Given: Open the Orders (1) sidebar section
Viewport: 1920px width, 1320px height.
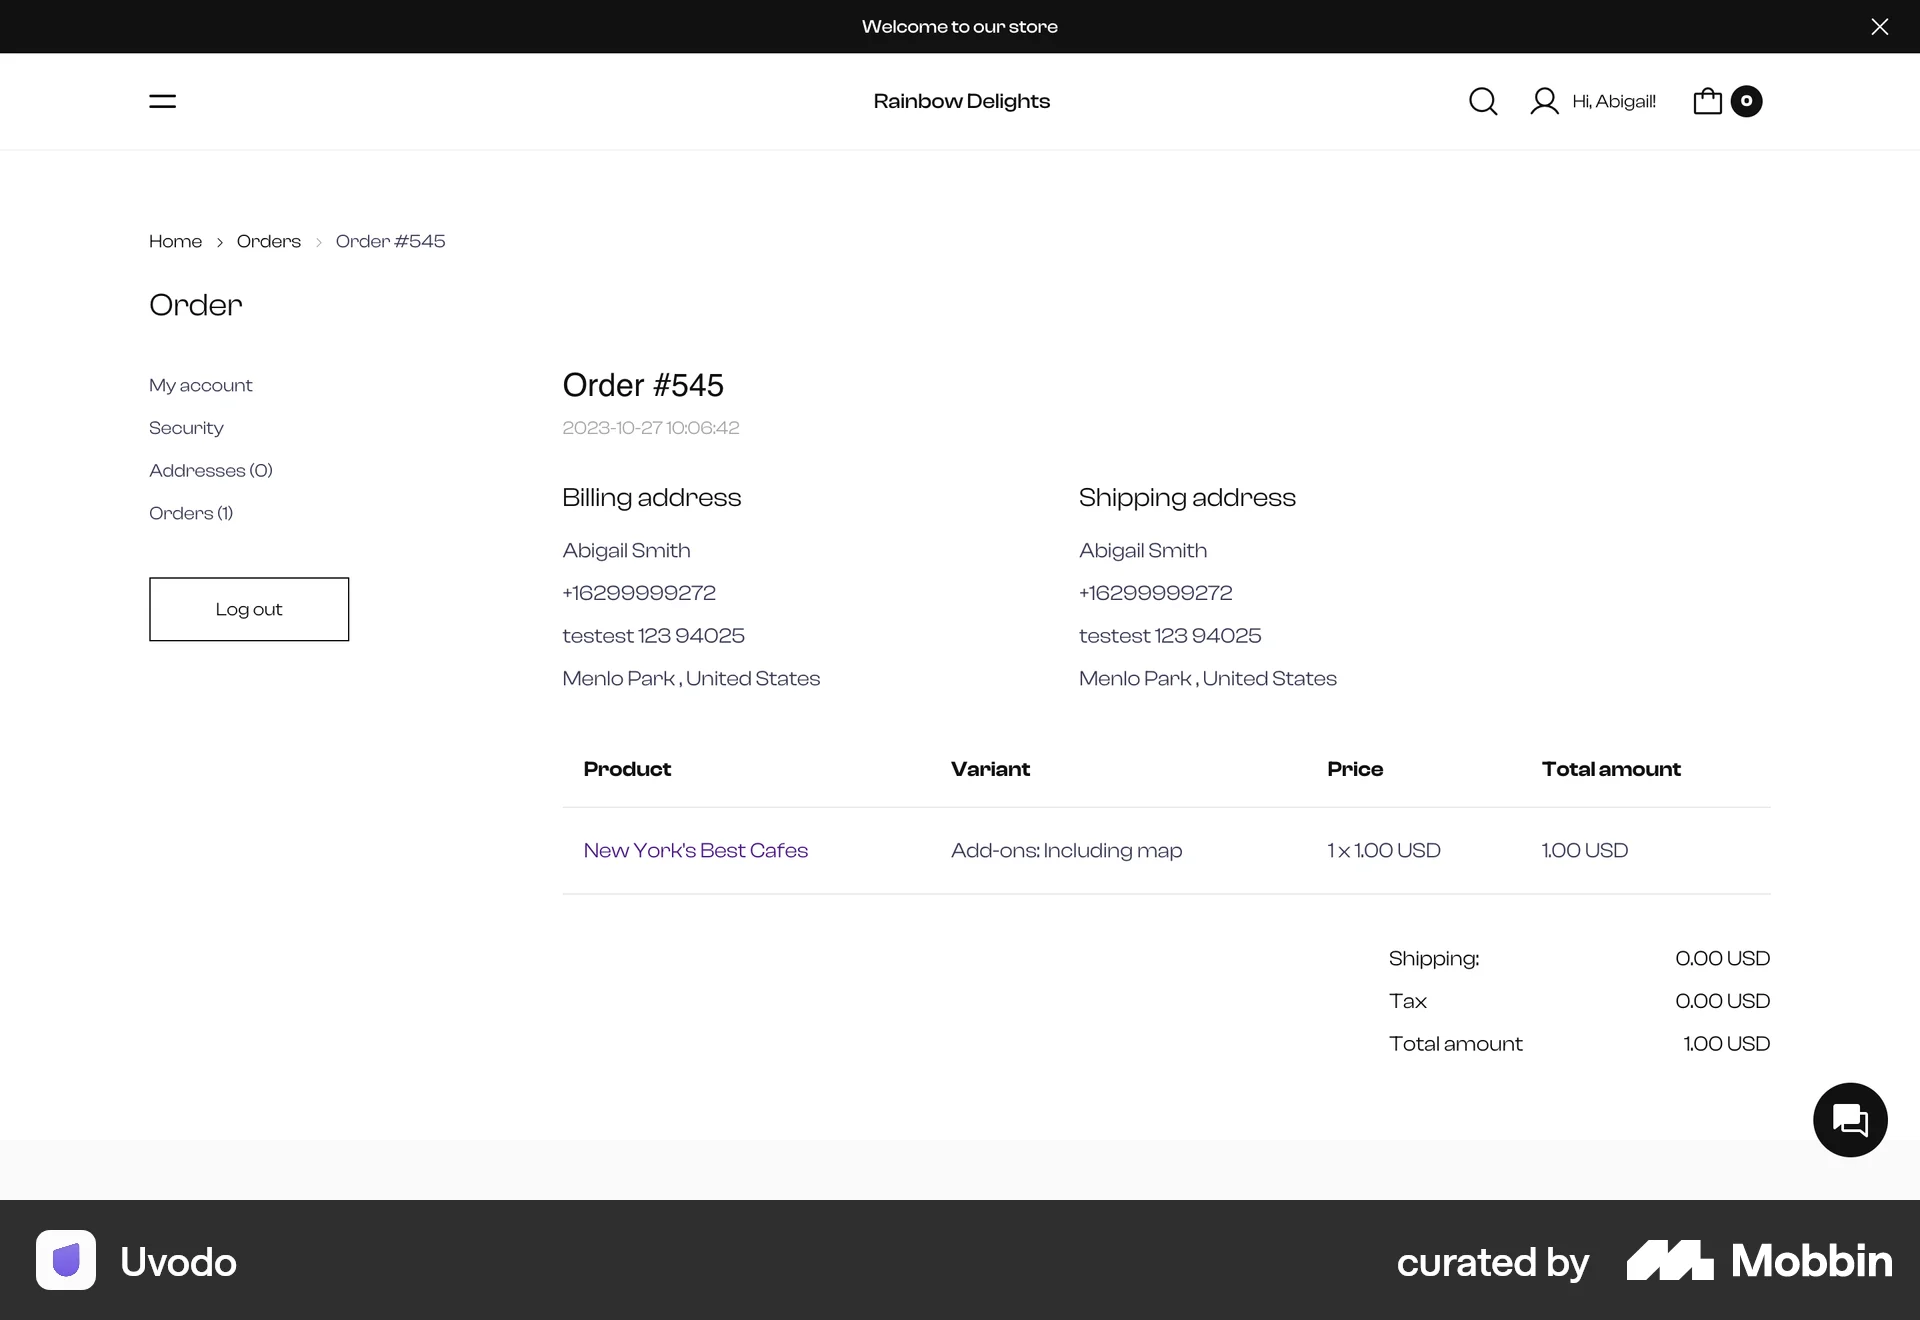Looking at the screenshot, I should click(191, 513).
